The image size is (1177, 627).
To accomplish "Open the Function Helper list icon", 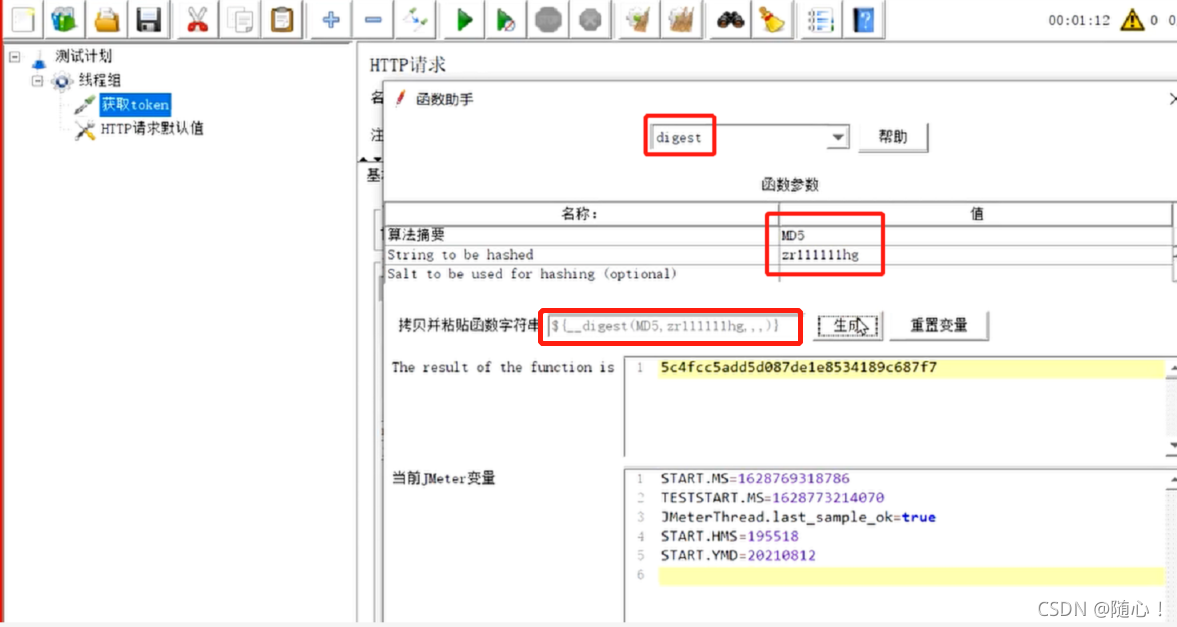I will (820, 19).
